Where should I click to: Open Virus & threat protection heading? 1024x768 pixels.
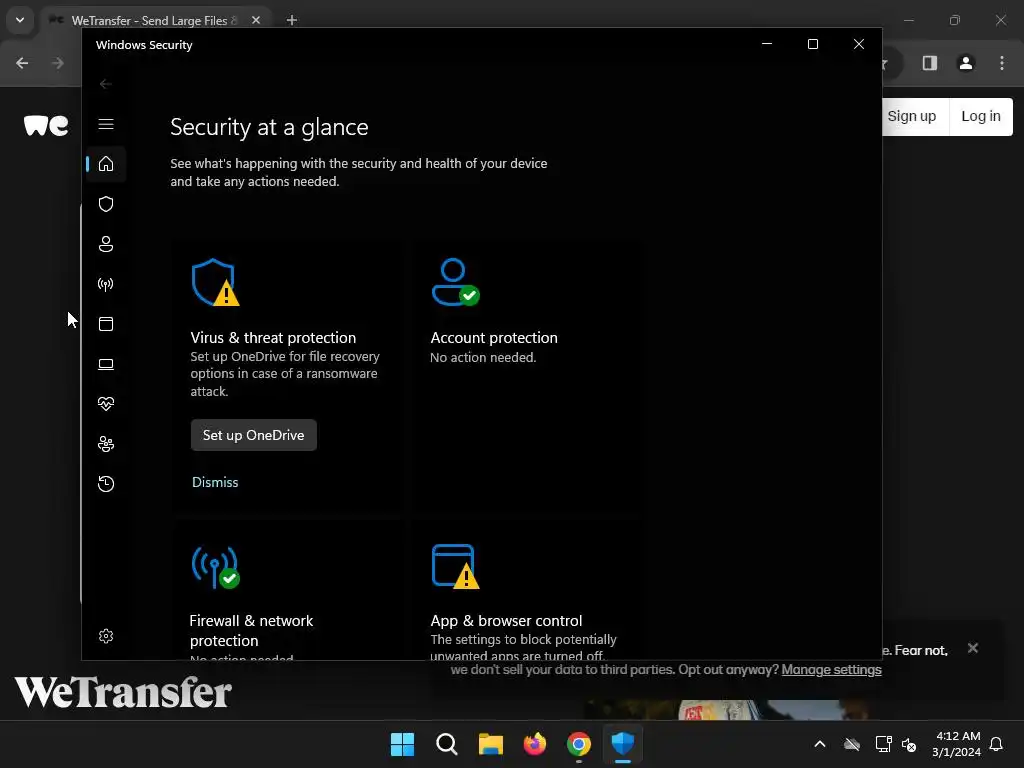pyautogui.click(x=273, y=338)
